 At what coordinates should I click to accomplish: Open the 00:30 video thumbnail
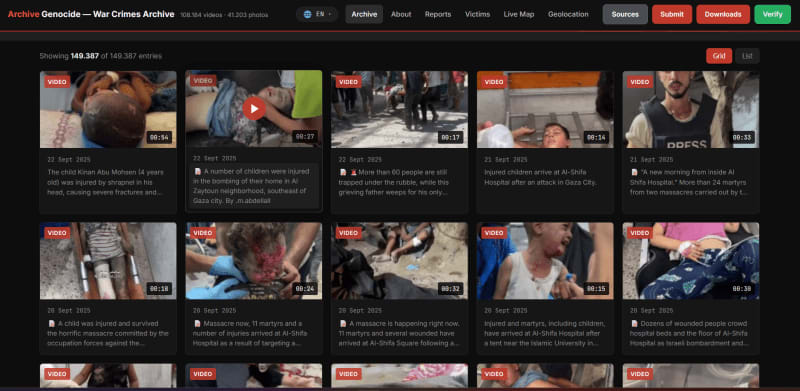(691, 261)
